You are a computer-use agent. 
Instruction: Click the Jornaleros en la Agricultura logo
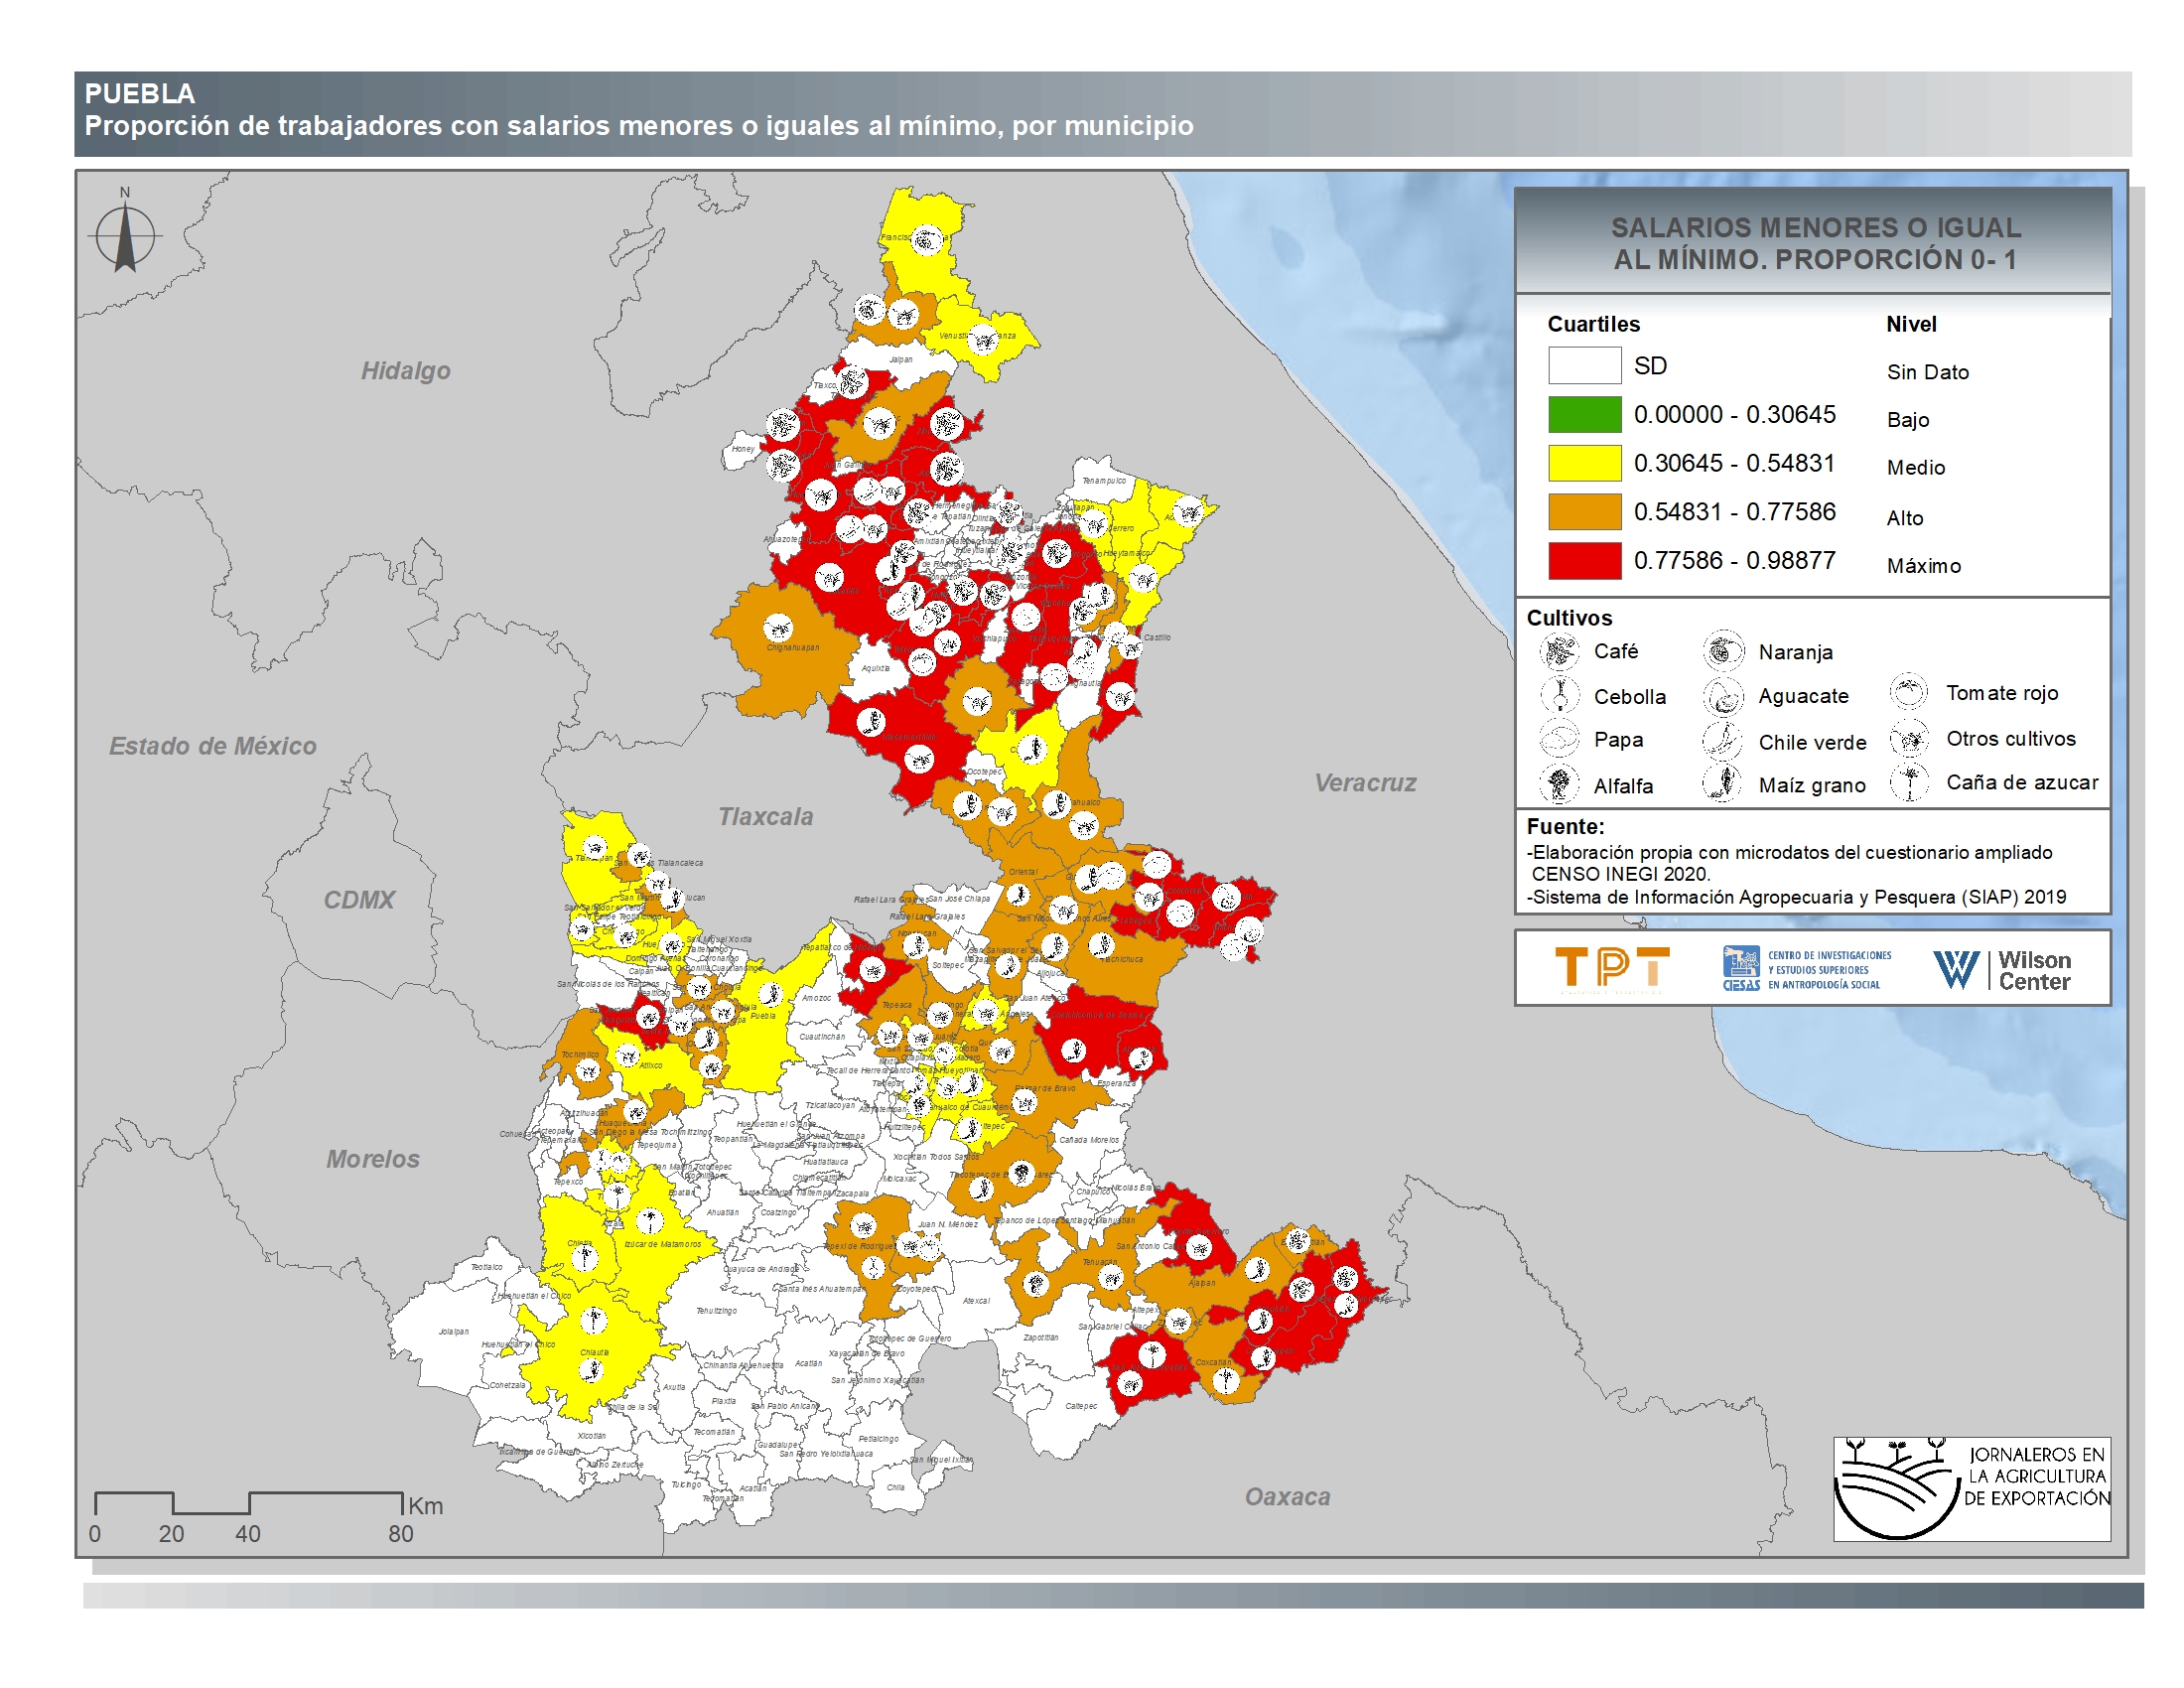click(1971, 1489)
